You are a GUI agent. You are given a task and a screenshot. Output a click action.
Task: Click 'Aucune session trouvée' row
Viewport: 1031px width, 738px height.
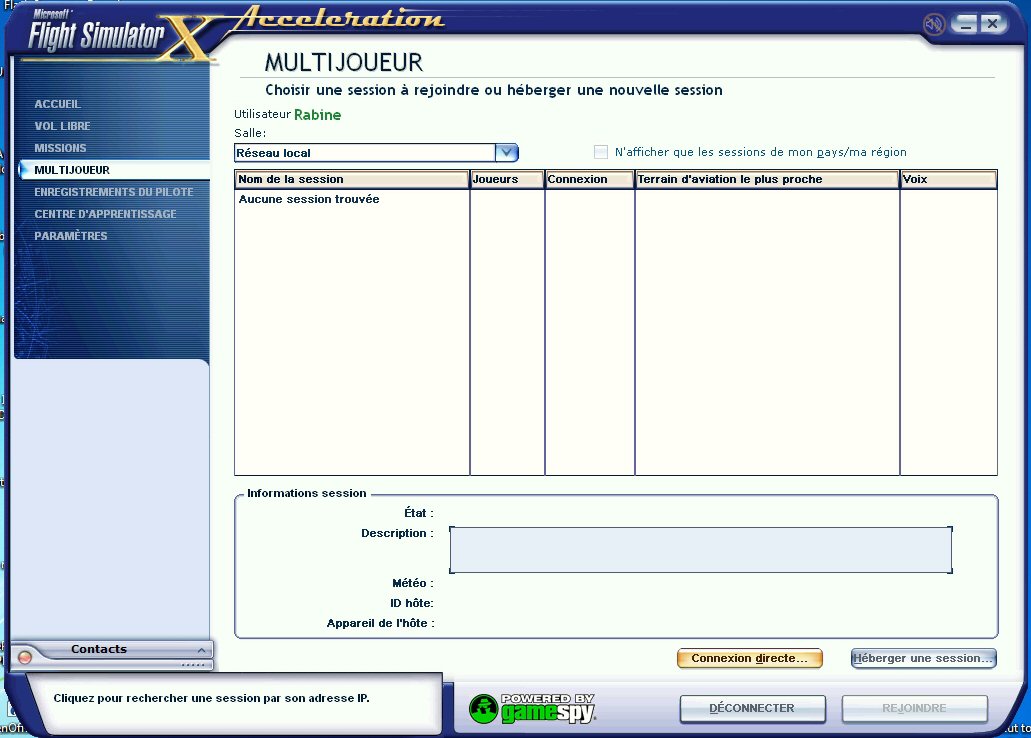coord(309,199)
